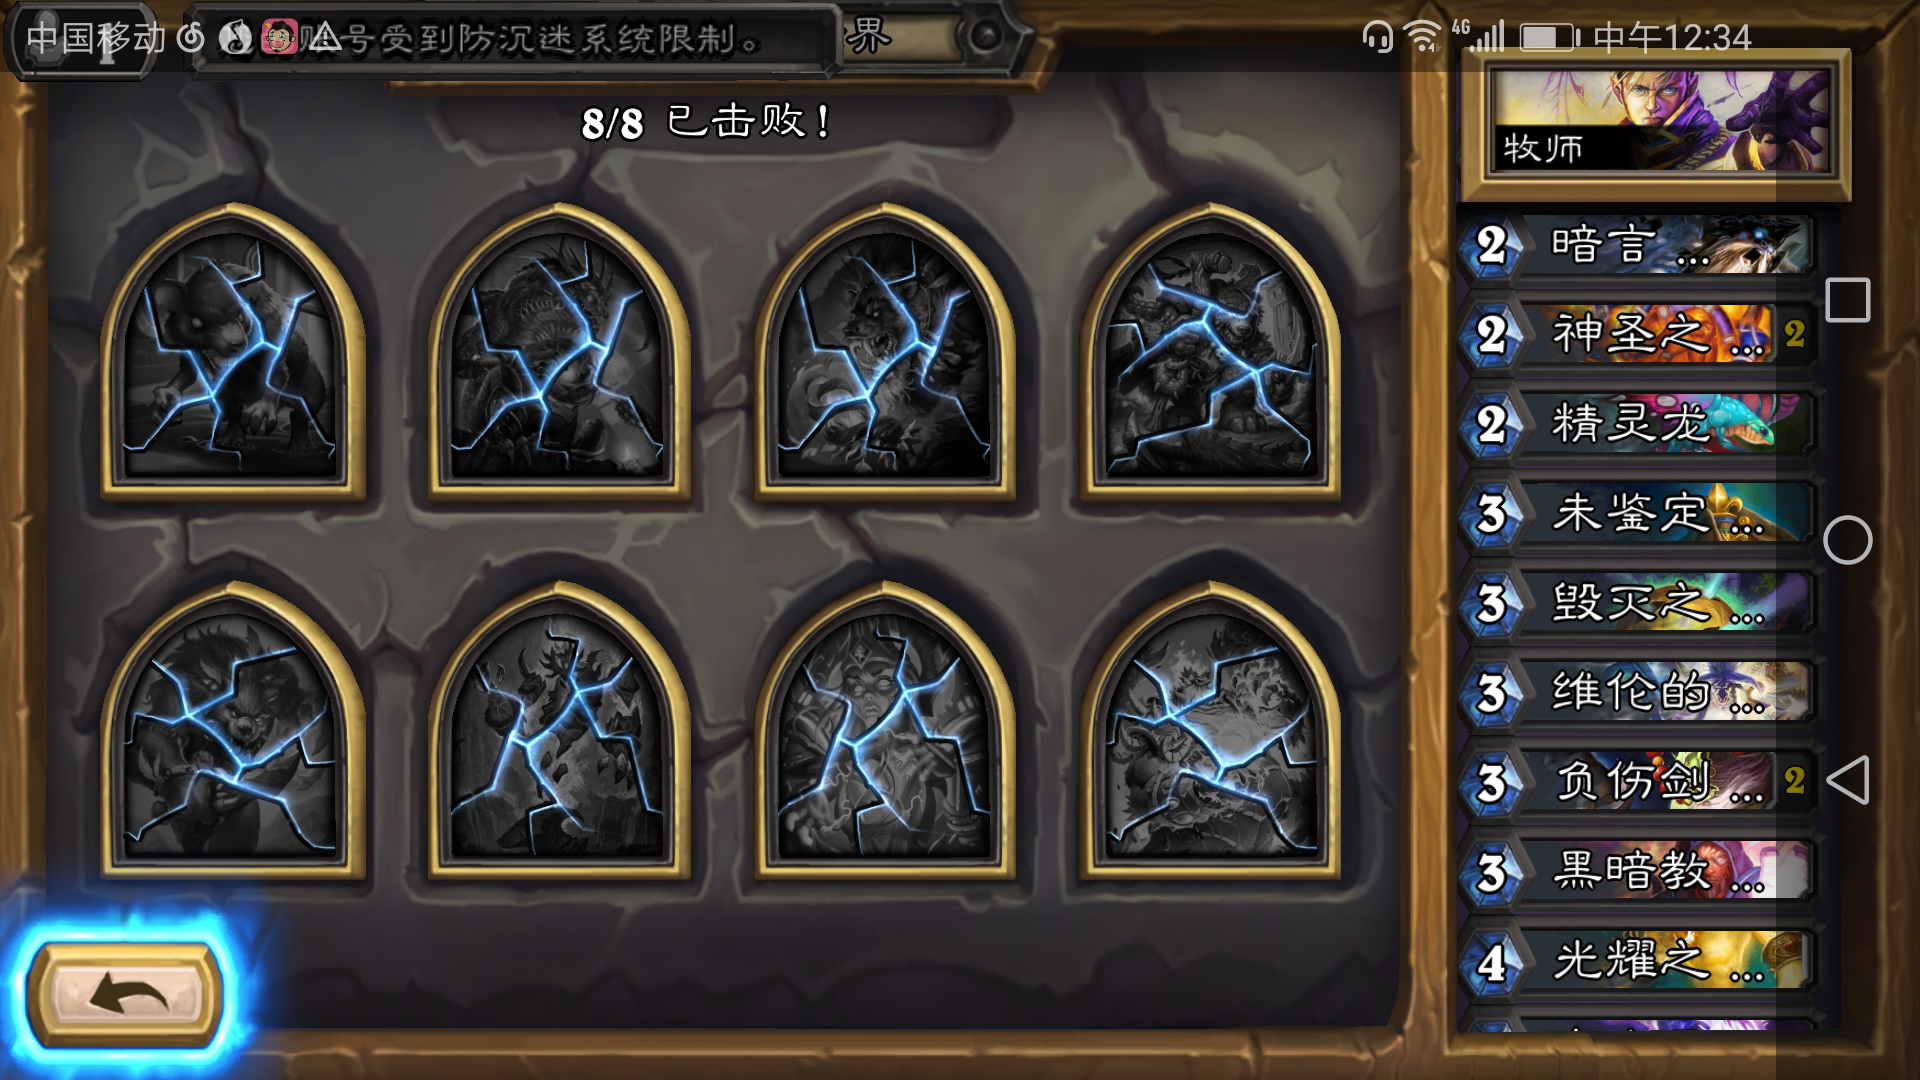Tap the Android home circle icon
The width and height of the screenshot is (1920, 1080).
click(x=1847, y=540)
